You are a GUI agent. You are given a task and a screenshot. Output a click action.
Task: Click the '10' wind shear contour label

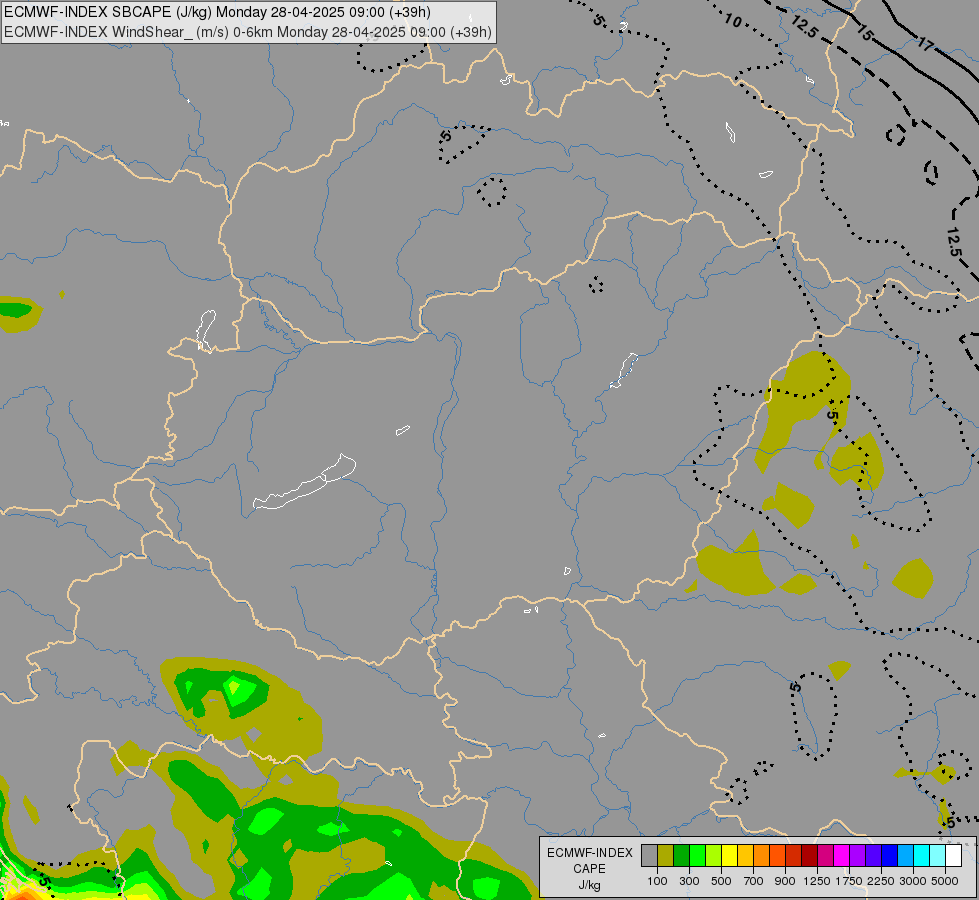732,21
